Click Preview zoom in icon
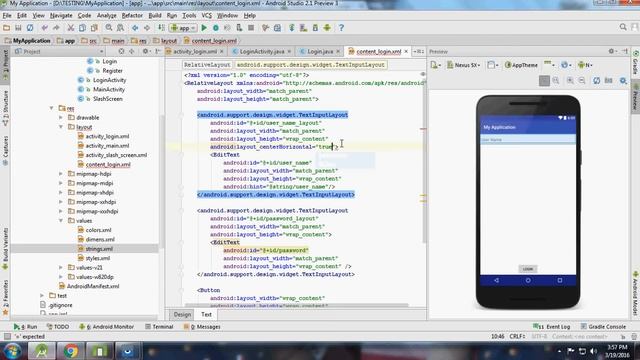 click(570, 80)
